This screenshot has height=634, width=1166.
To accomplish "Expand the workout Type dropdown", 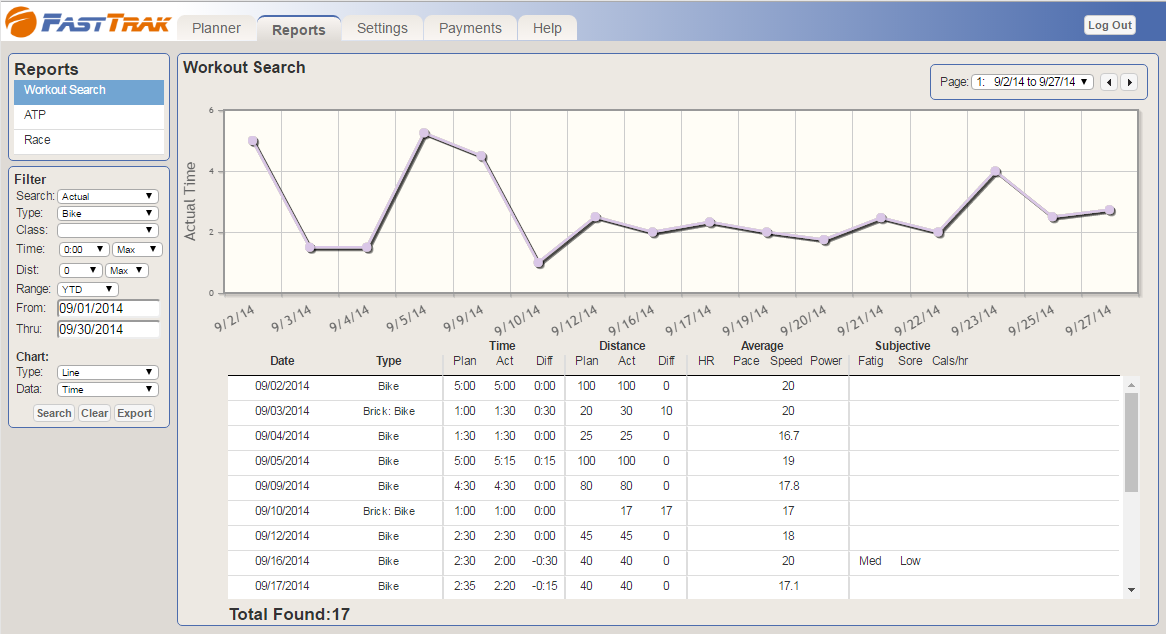I will [108, 214].
